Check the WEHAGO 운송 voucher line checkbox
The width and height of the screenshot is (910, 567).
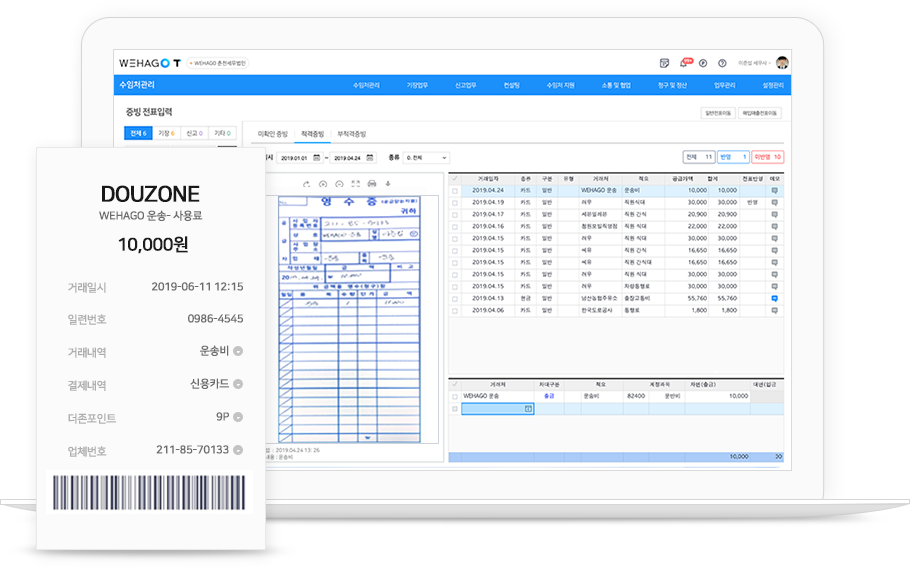[455, 396]
